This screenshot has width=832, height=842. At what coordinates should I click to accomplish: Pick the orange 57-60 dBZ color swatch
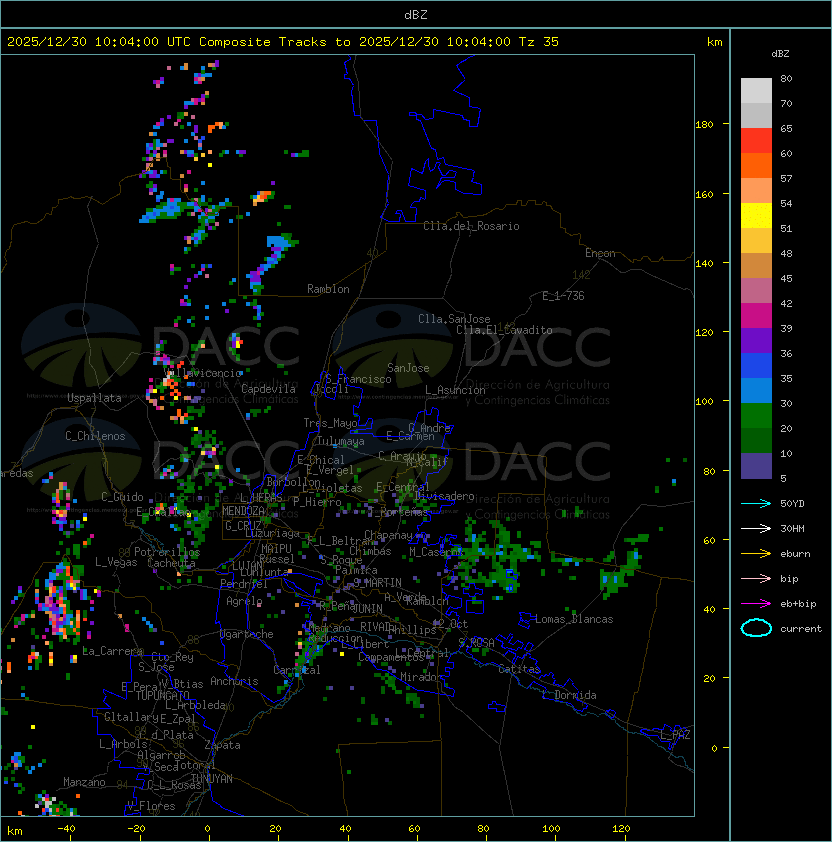click(756, 165)
